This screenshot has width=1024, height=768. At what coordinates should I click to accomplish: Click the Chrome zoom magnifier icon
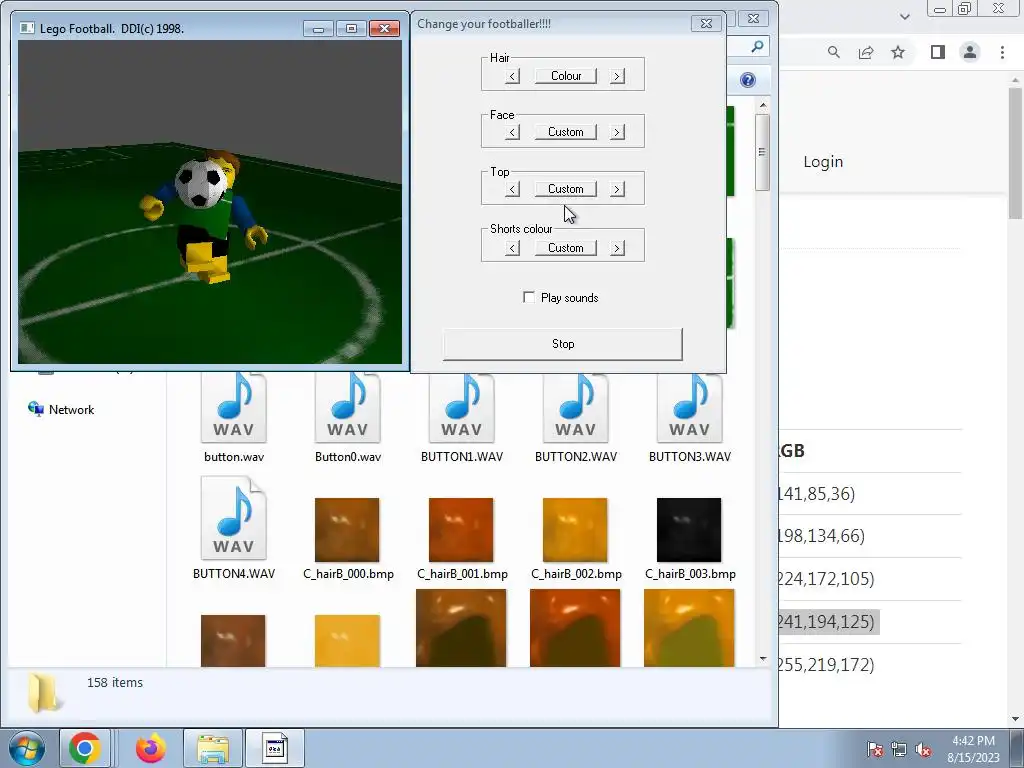pos(833,52)
